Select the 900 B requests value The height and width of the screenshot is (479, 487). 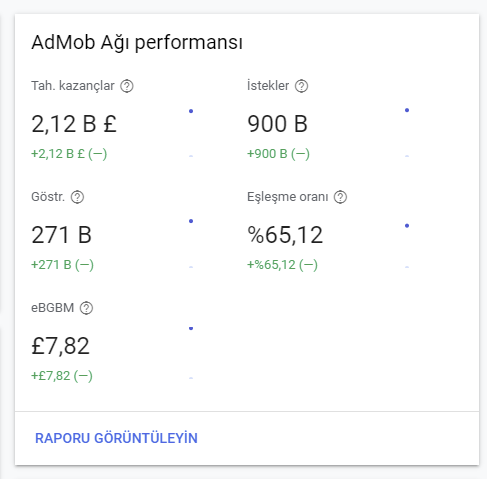coord(277,124)
